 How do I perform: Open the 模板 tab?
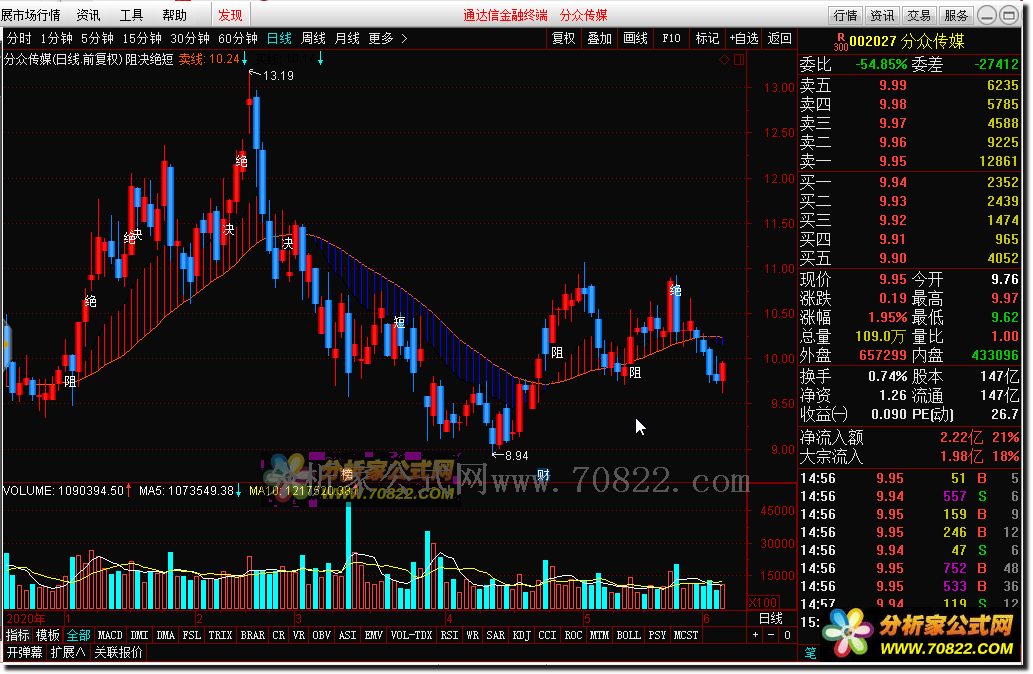[x=47, y=635]
